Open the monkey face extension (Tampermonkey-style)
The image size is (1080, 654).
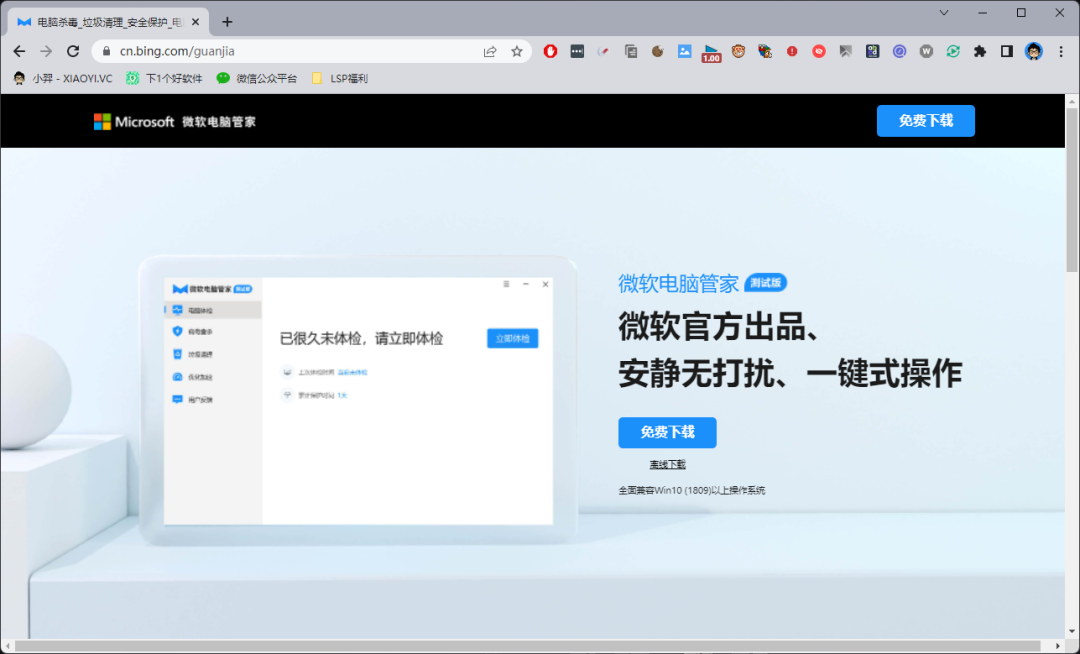tap(738, 51)
